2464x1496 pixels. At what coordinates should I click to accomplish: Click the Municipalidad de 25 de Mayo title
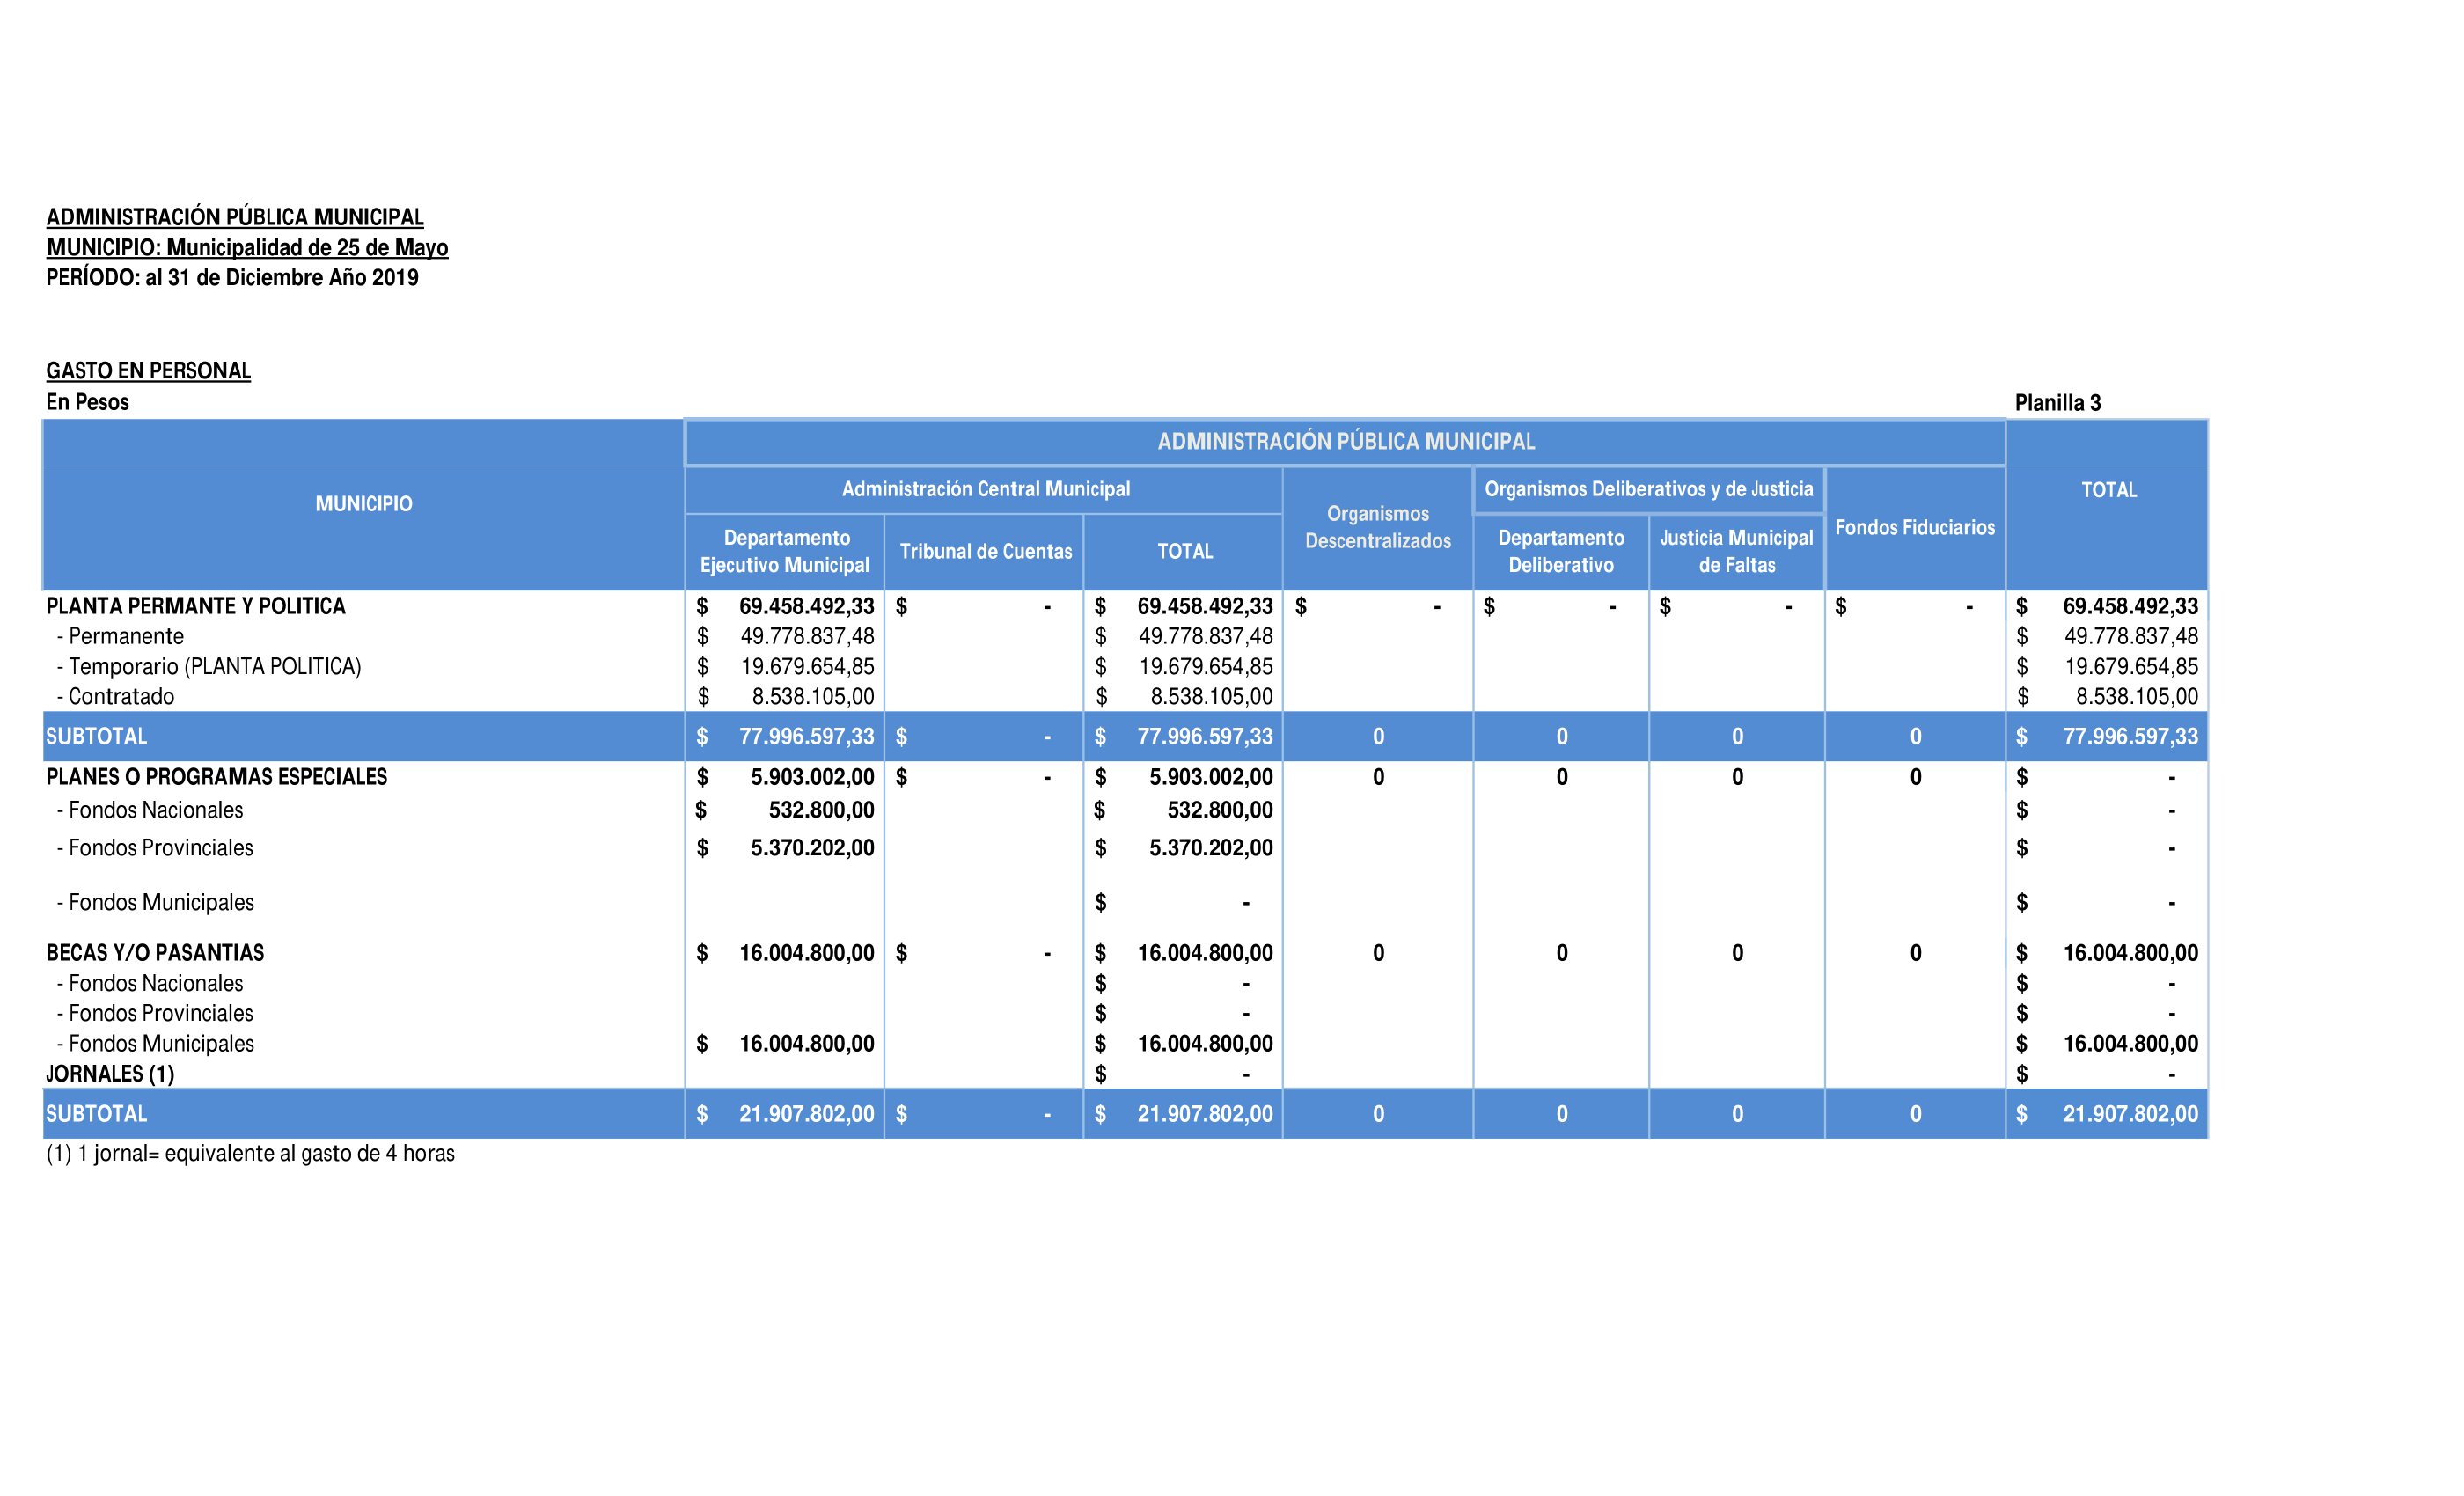307,247
